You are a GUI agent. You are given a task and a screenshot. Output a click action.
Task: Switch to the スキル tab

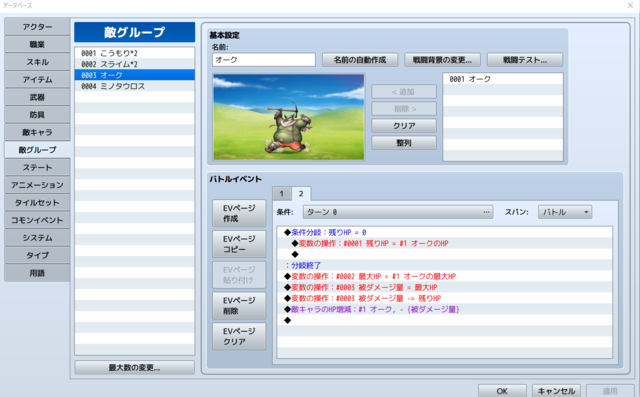pyautogui.click(x=37, y=62)
